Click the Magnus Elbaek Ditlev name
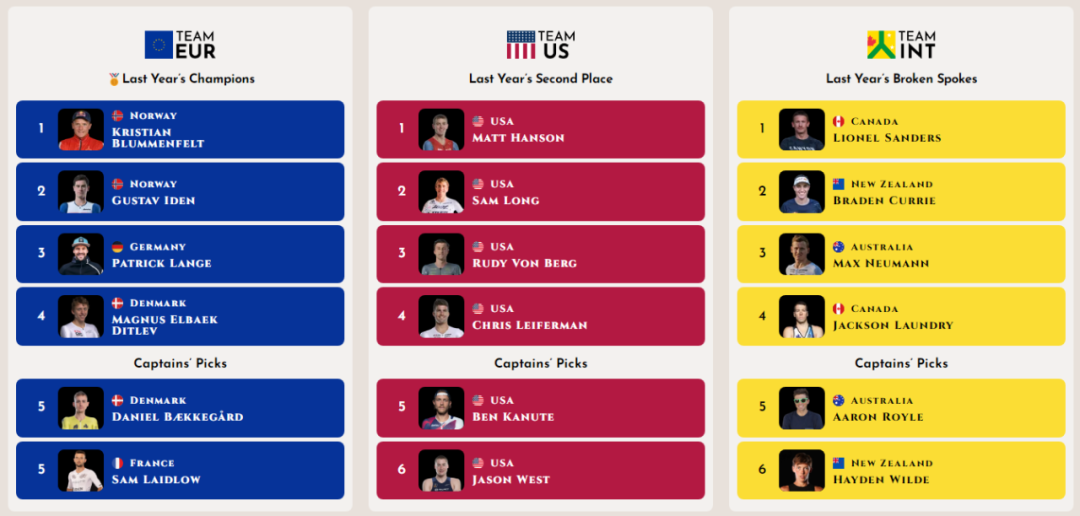 click(164, 325)
